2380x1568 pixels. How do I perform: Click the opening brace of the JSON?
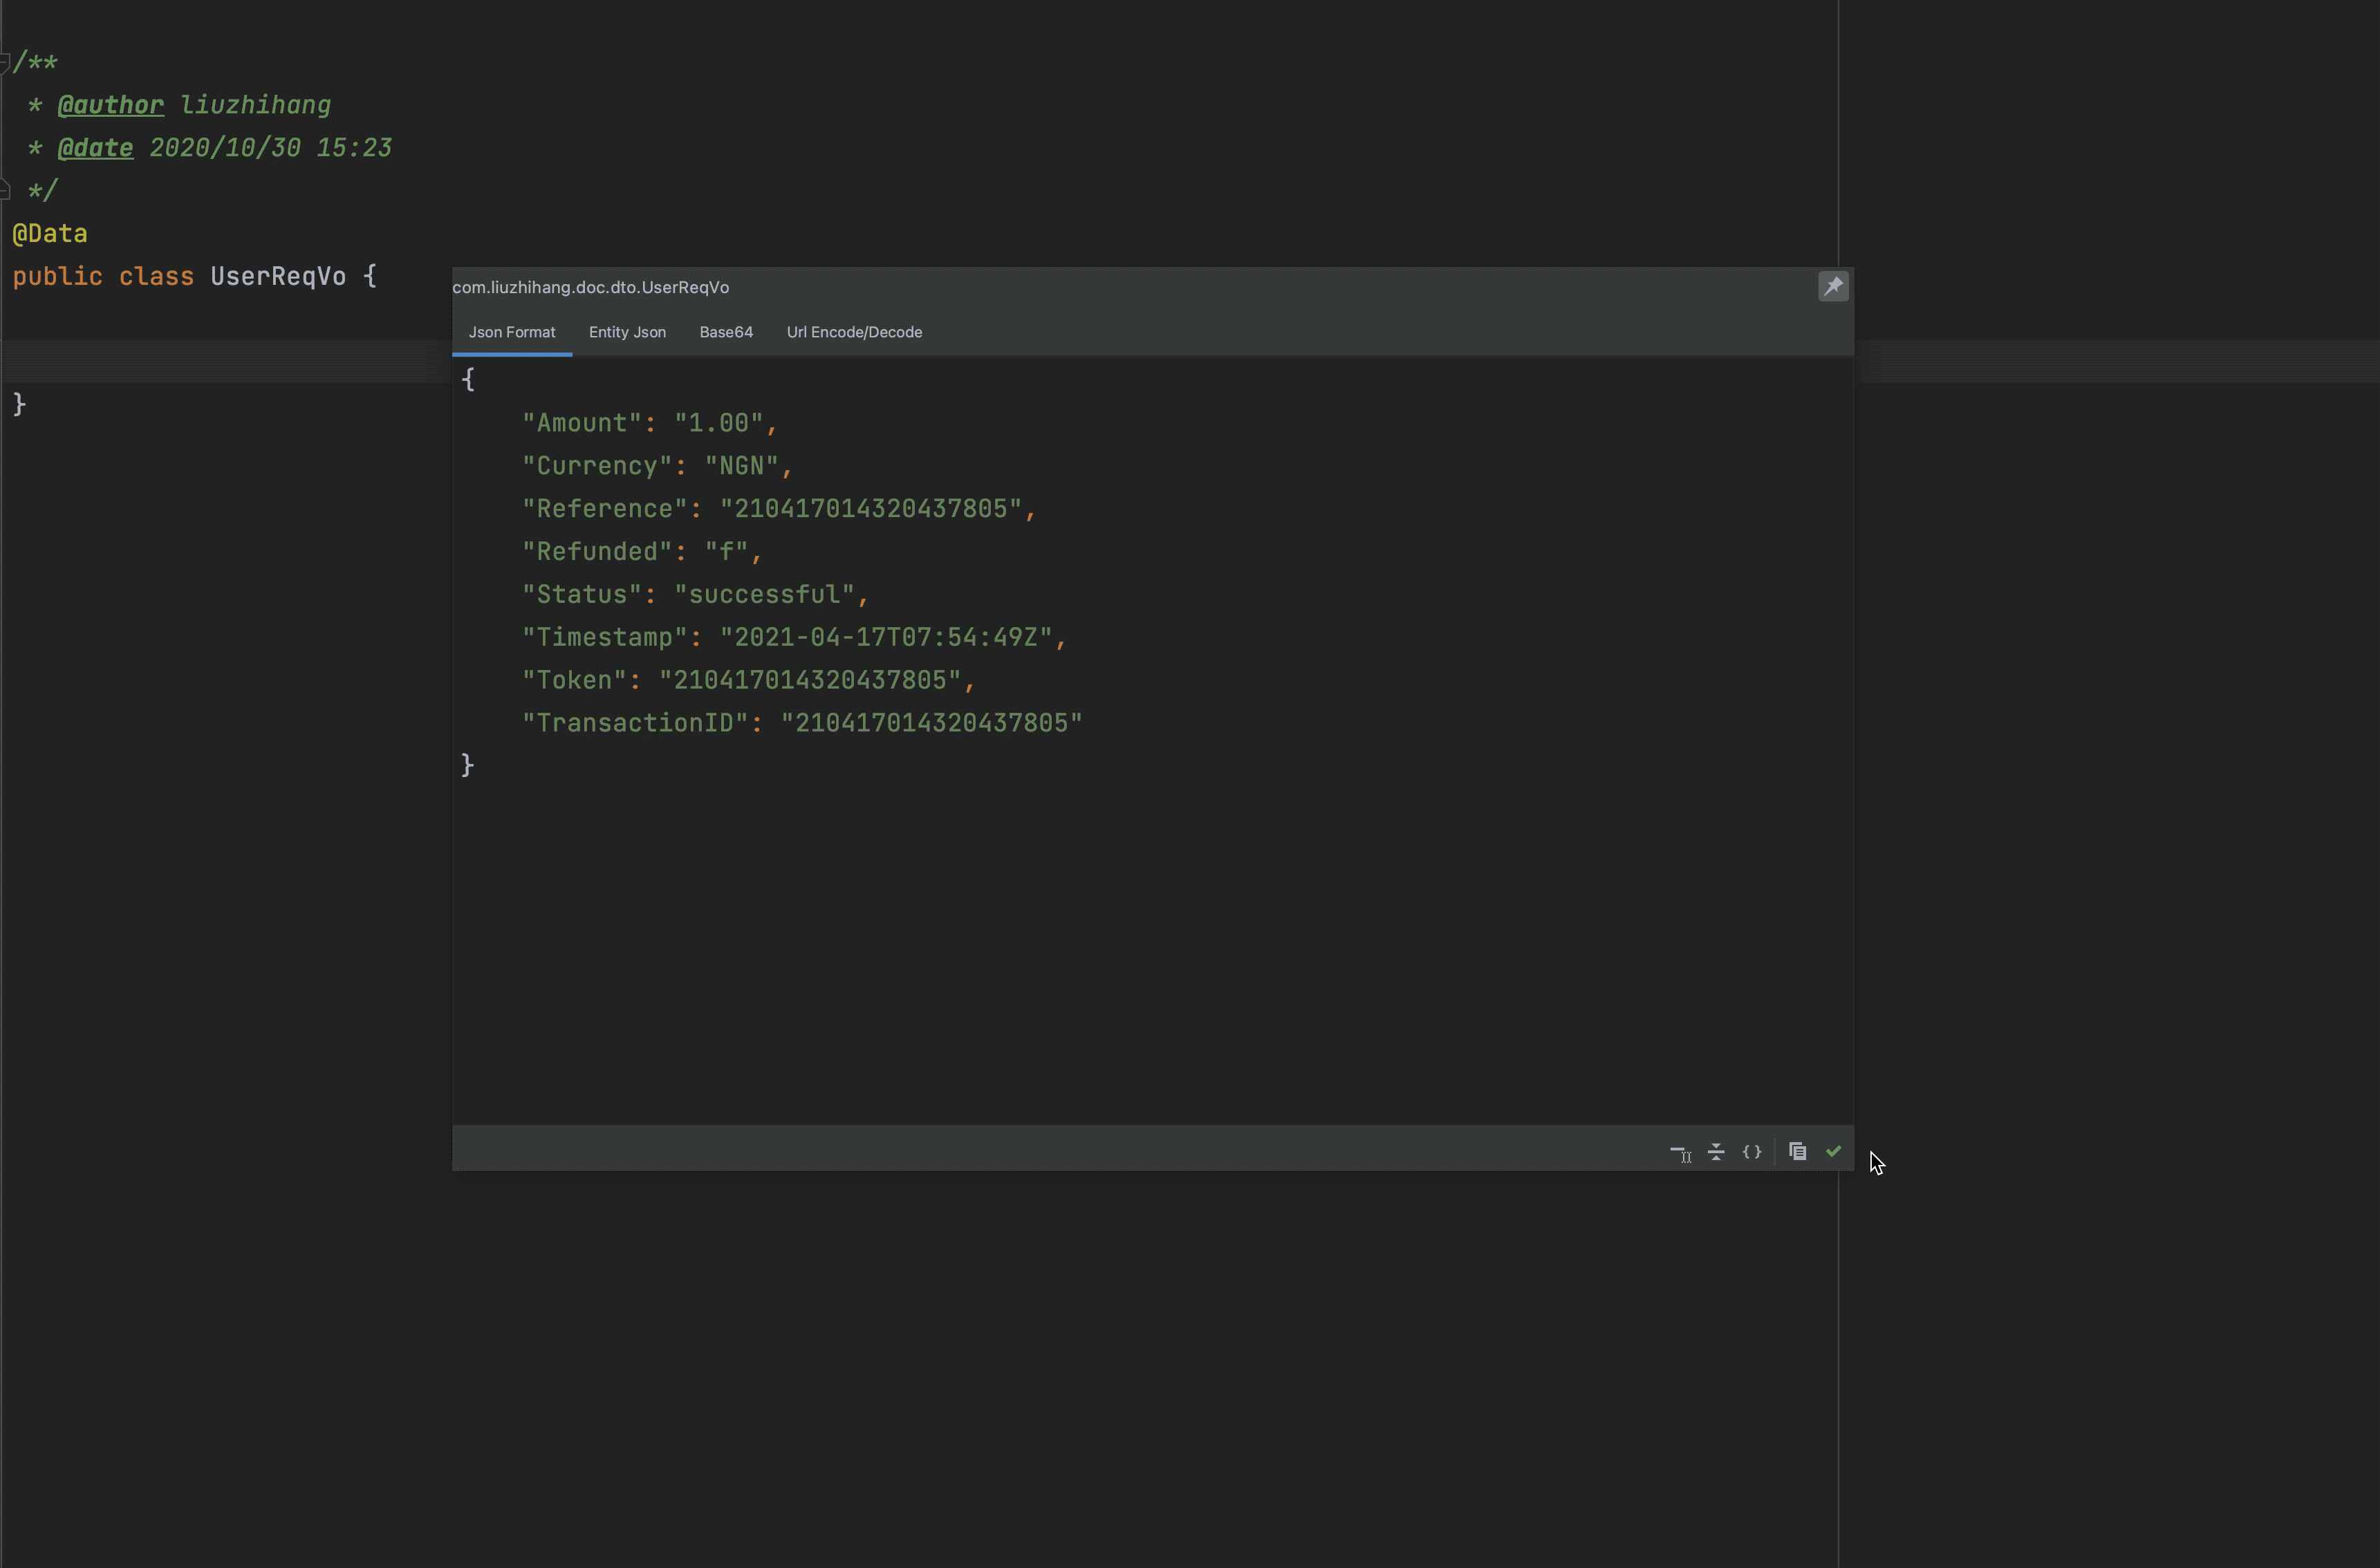click(x=467, y=380)
